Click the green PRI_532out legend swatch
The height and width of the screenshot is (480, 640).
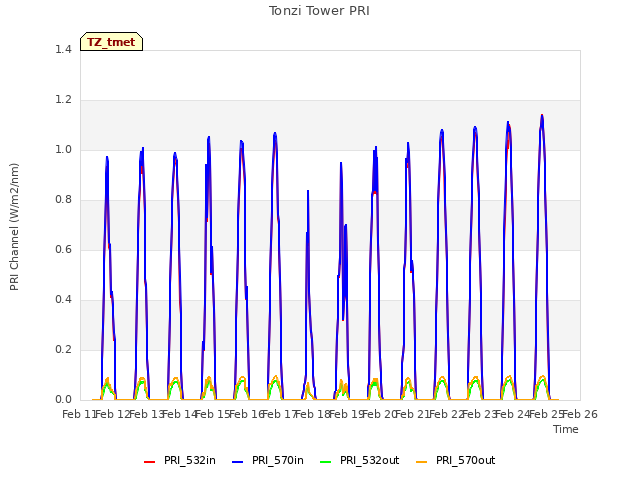[x=326, y=462]
